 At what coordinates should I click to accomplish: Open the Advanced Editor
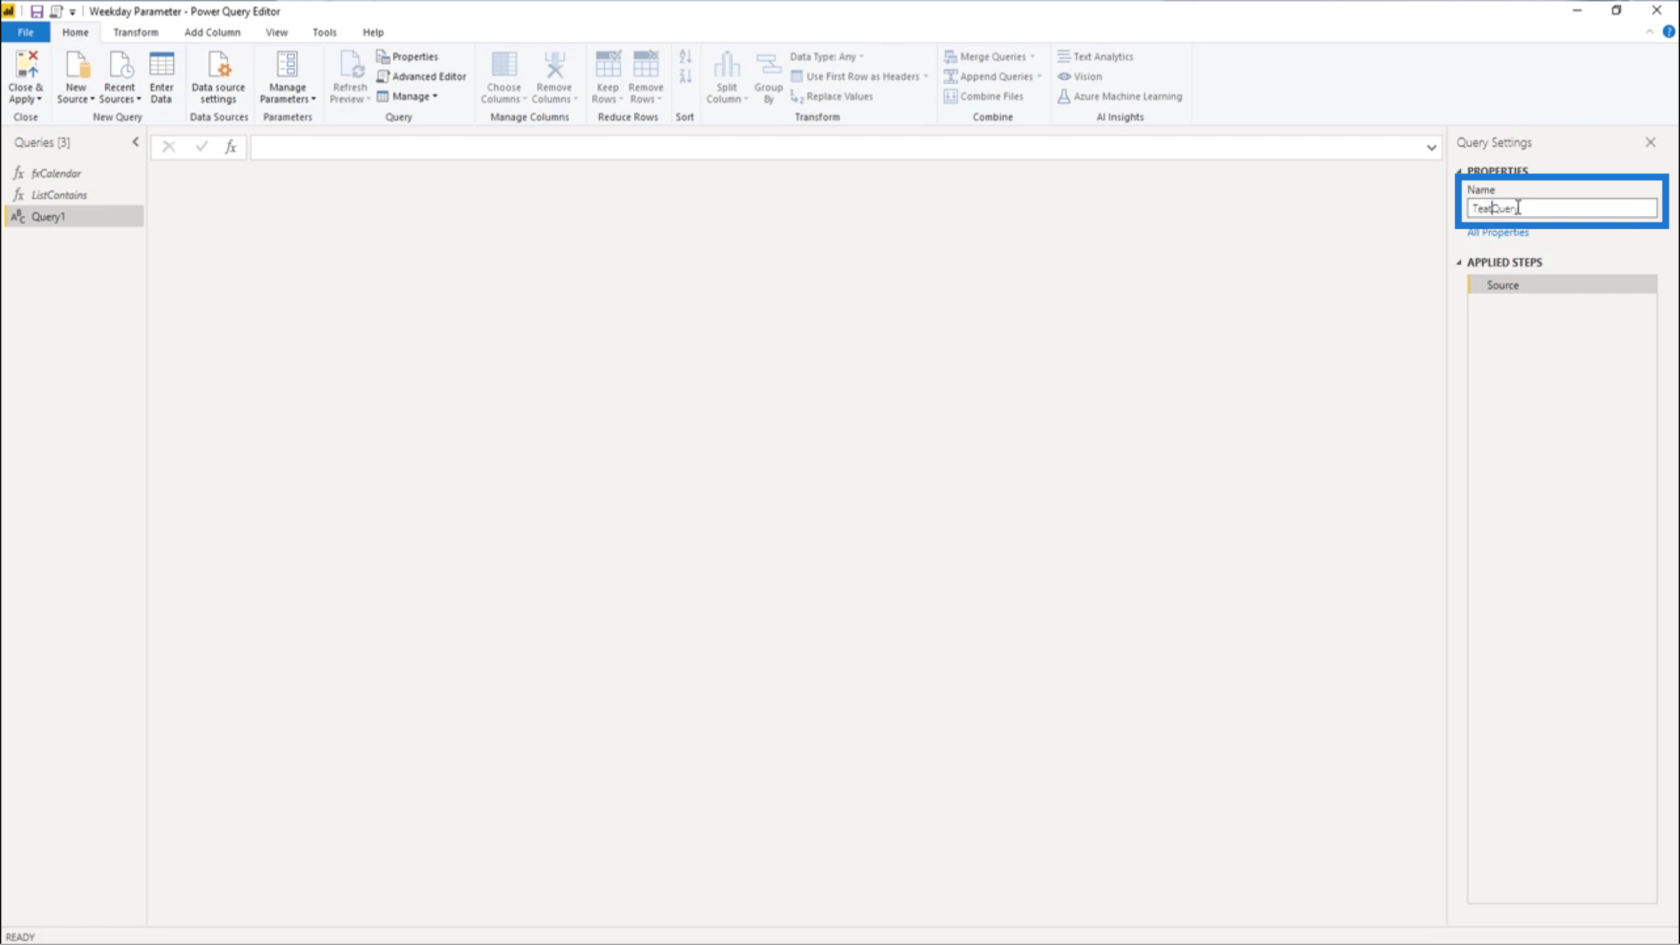(421, 77)
